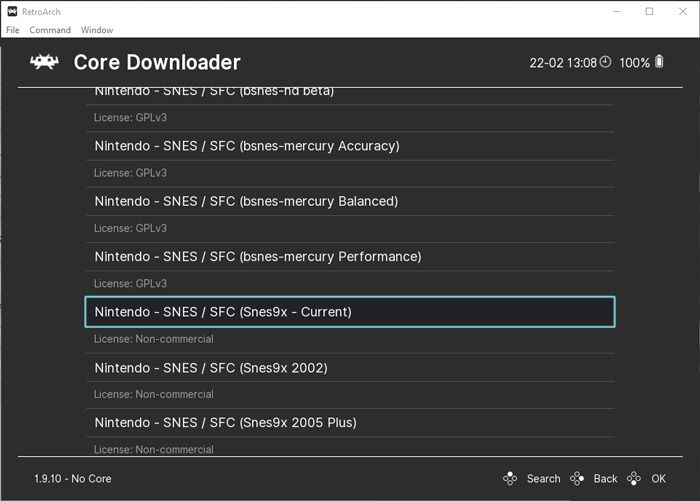Select the bsnes-mercury Accuracy core
Image resolution: width=700 pixels, height=501 pixels.
pyautogui.click(x=350, y=146)
